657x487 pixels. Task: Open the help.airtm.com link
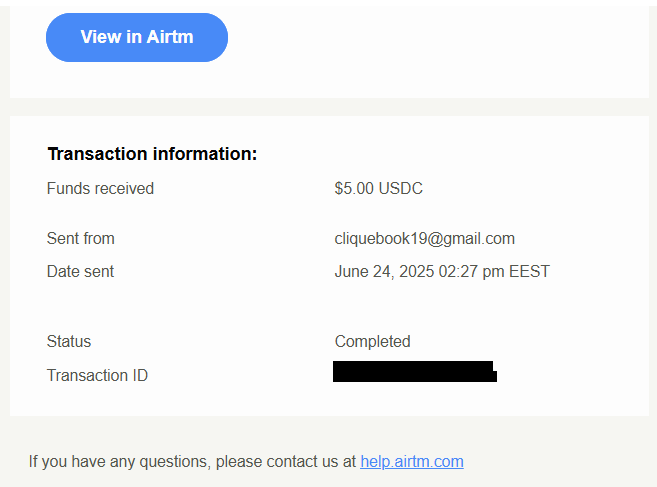[412, 461]
